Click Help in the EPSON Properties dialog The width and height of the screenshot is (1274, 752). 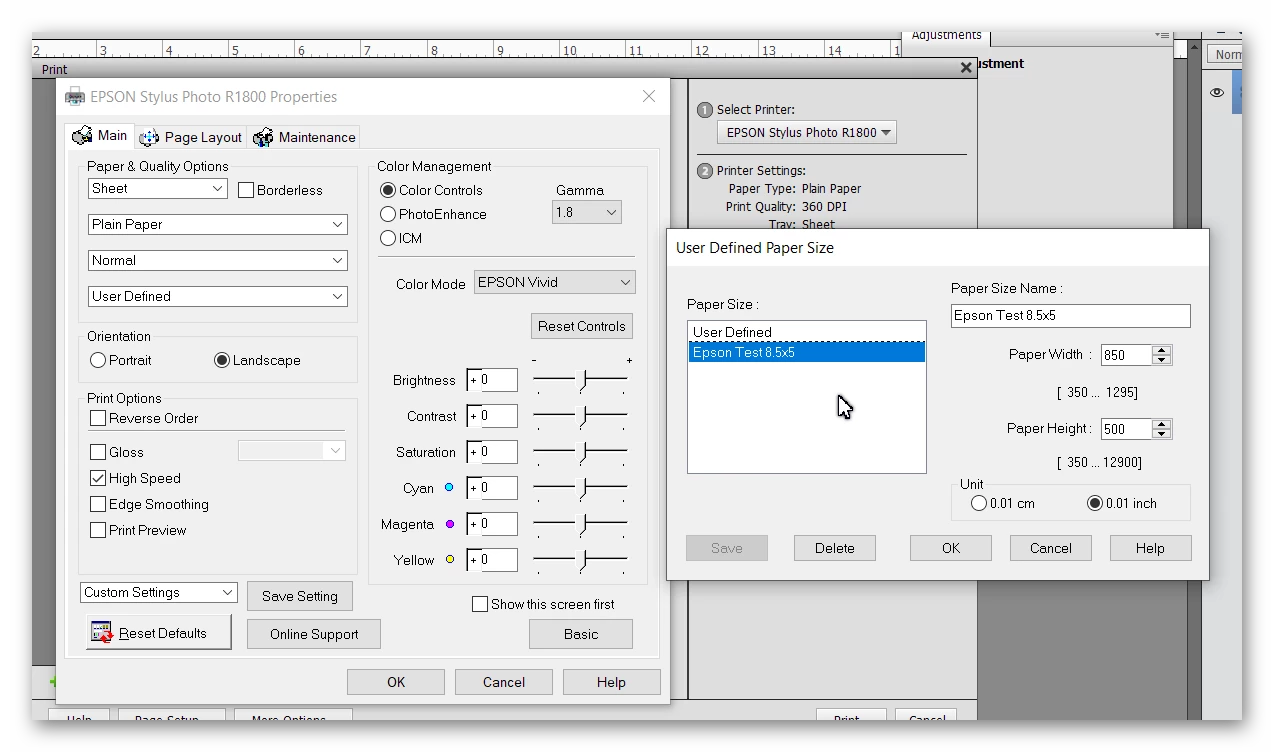tap(611, 682)
